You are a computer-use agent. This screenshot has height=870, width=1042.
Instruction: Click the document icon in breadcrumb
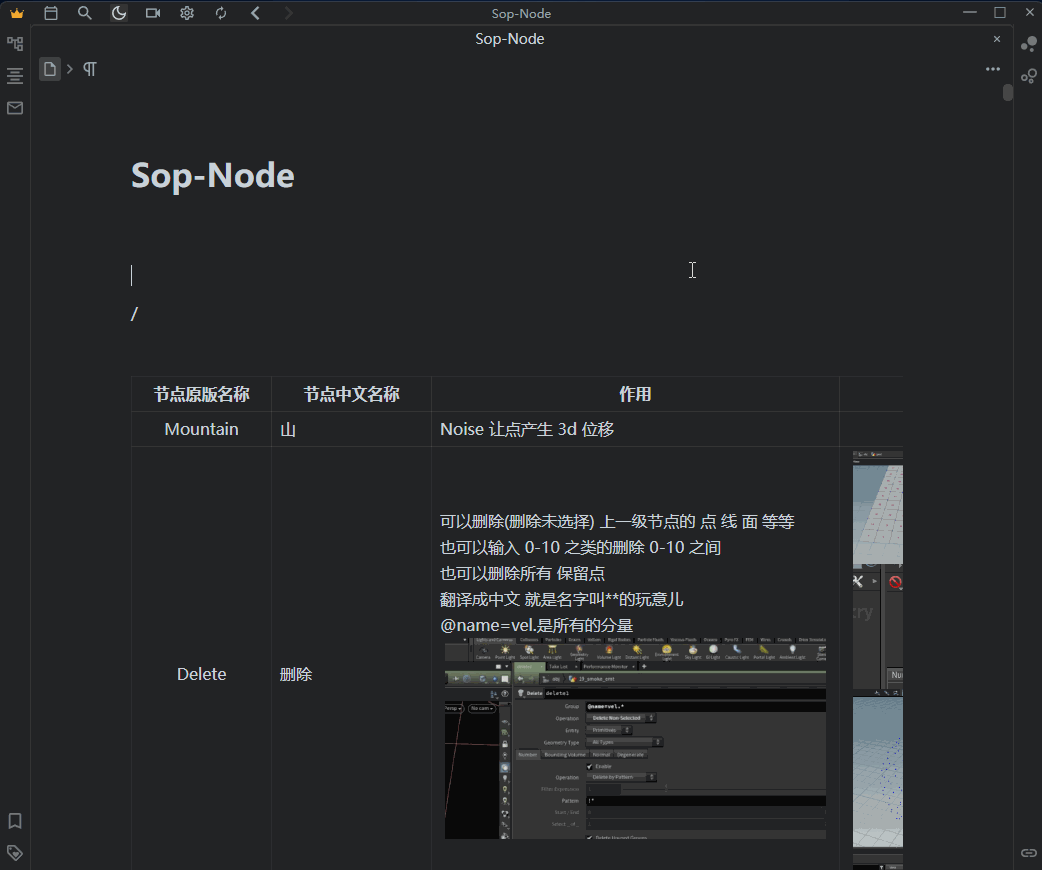[50, 69]
